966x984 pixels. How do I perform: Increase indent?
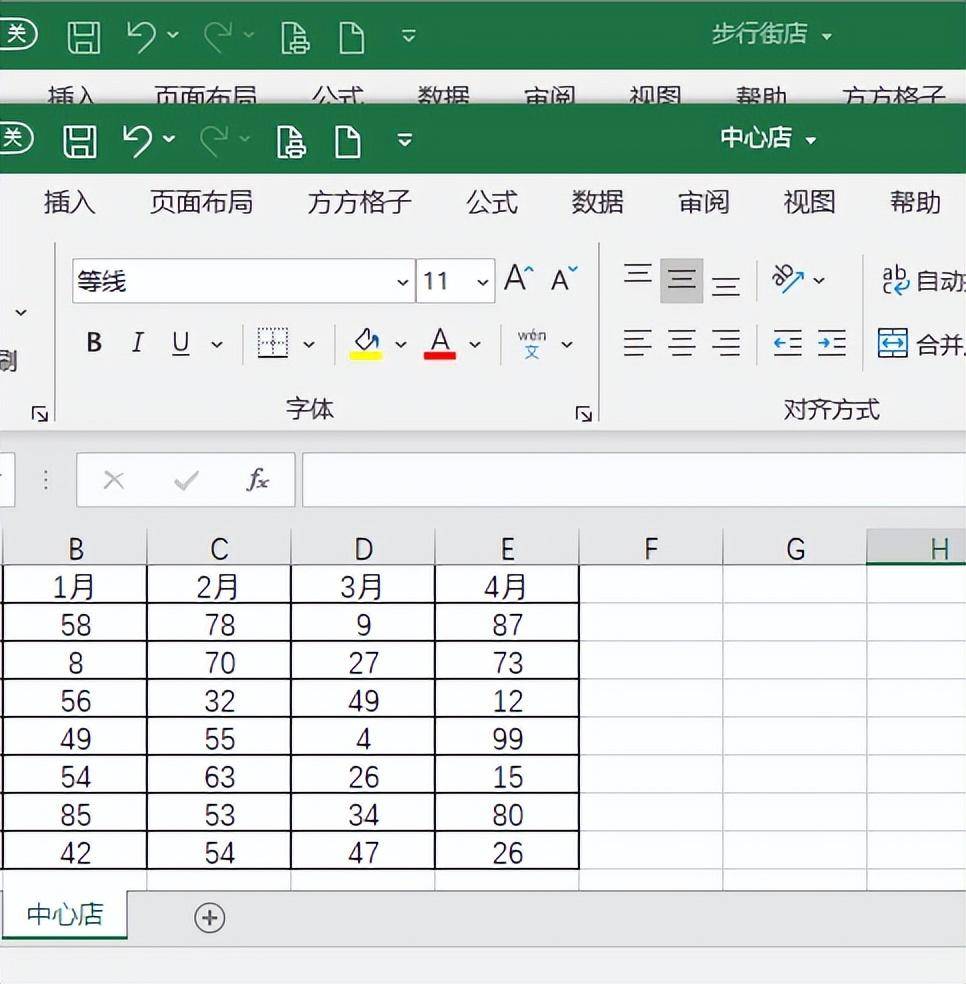tap(832, 343)
